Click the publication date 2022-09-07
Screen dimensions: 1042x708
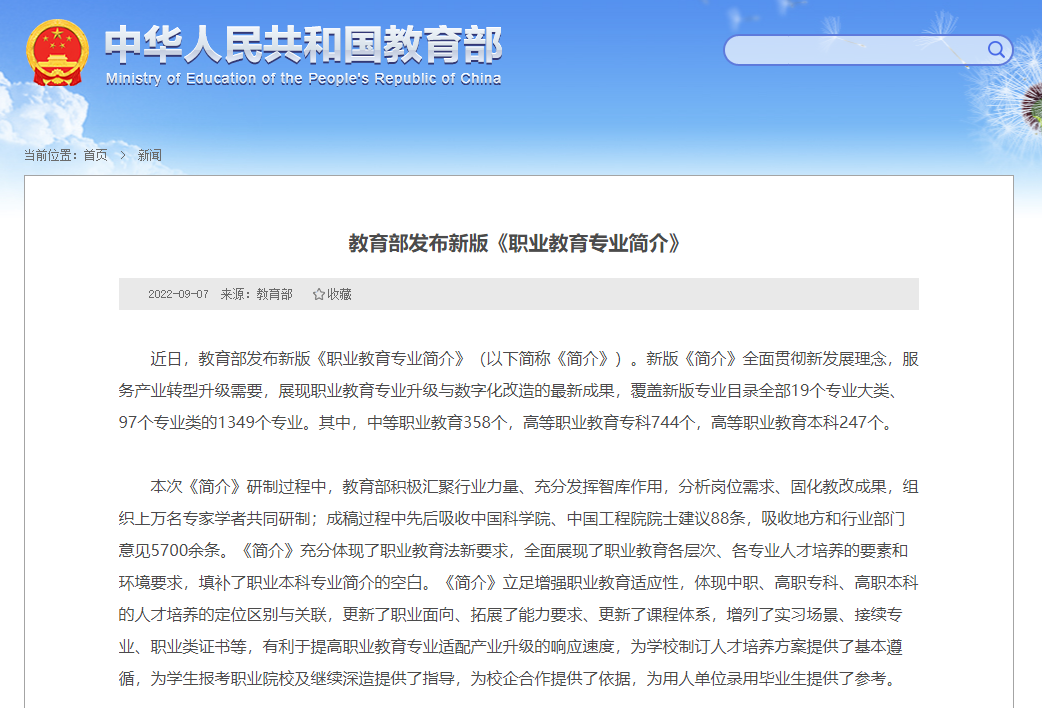(x=178, y=295)
